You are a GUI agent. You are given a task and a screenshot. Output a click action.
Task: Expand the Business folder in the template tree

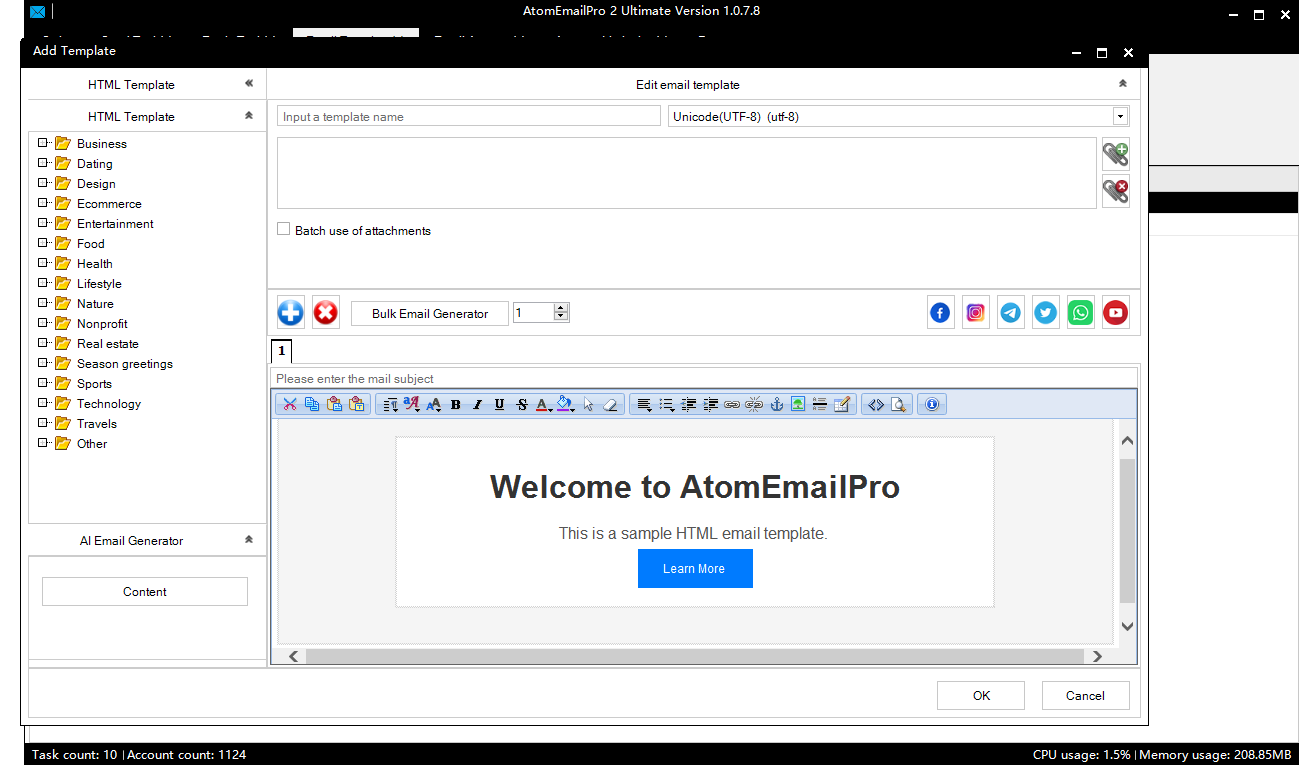click(43, 143)
